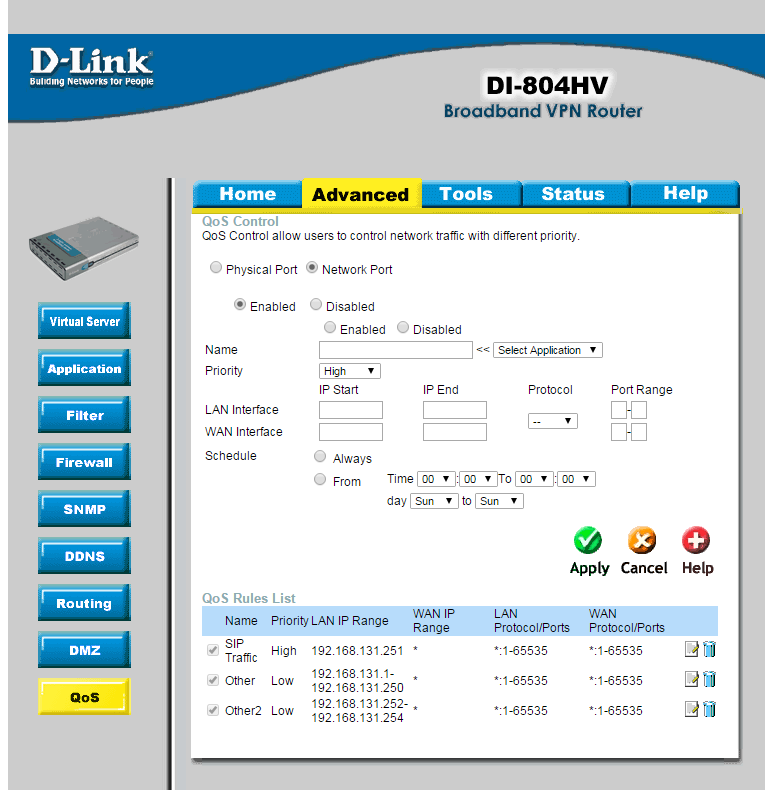The height and width of the screenshot is (790, 765).
Task: Open the Select Application dropdown
Action: point(548,350)
